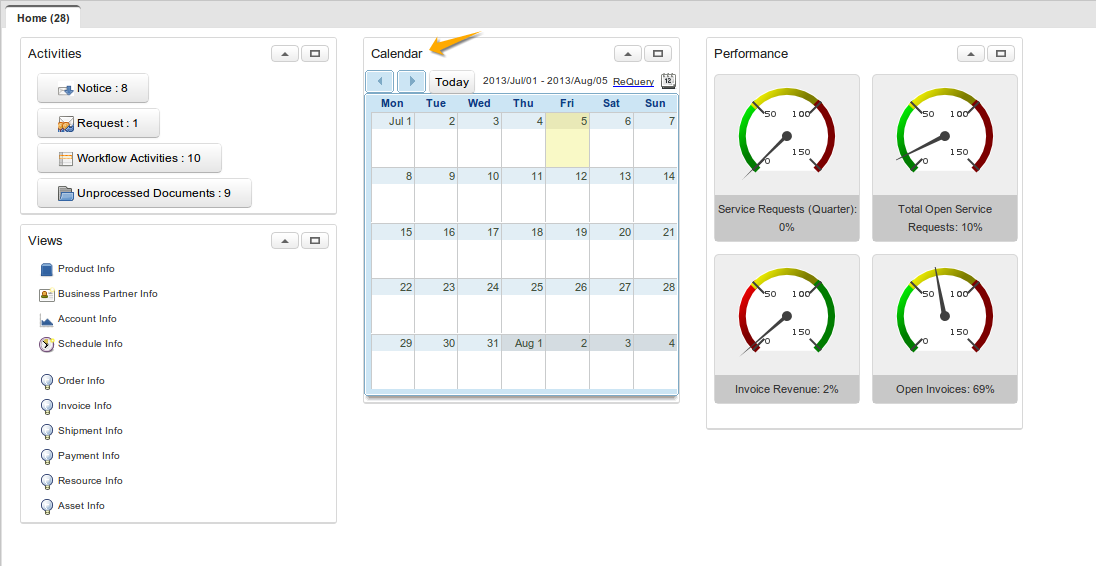This screenshot has width=1096, height=566.
Task: Click the Resource Info bulb icon
Action: pos(47,482)
